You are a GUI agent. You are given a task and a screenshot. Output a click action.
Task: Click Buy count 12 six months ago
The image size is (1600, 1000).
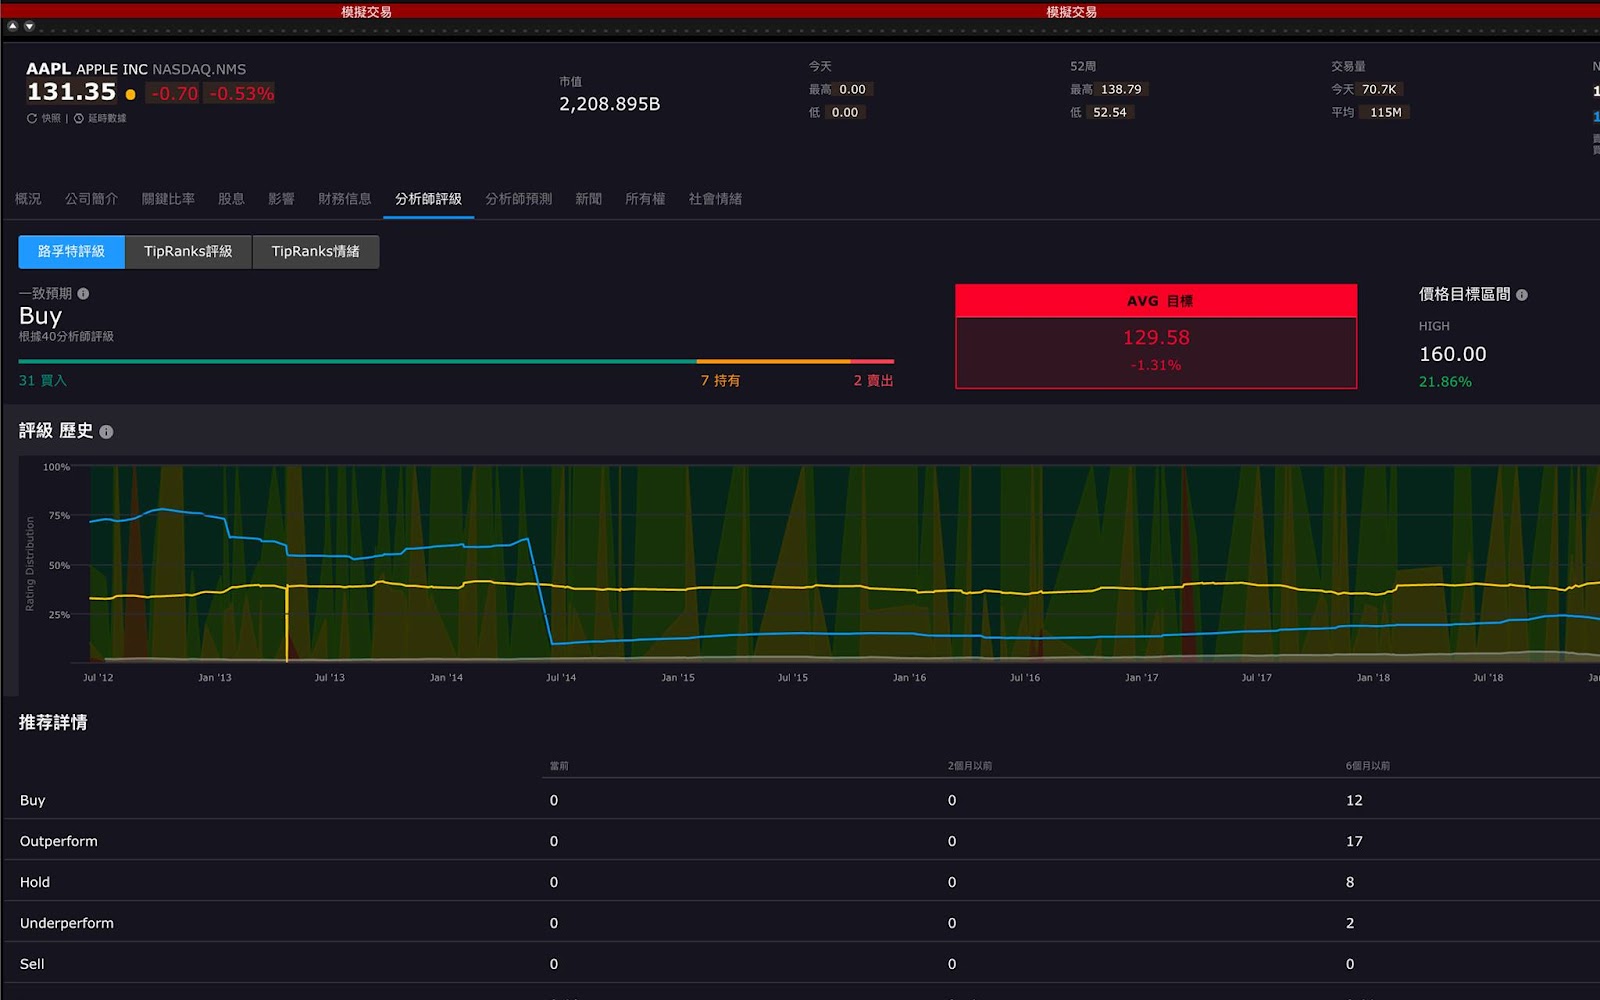[1354, 801]
